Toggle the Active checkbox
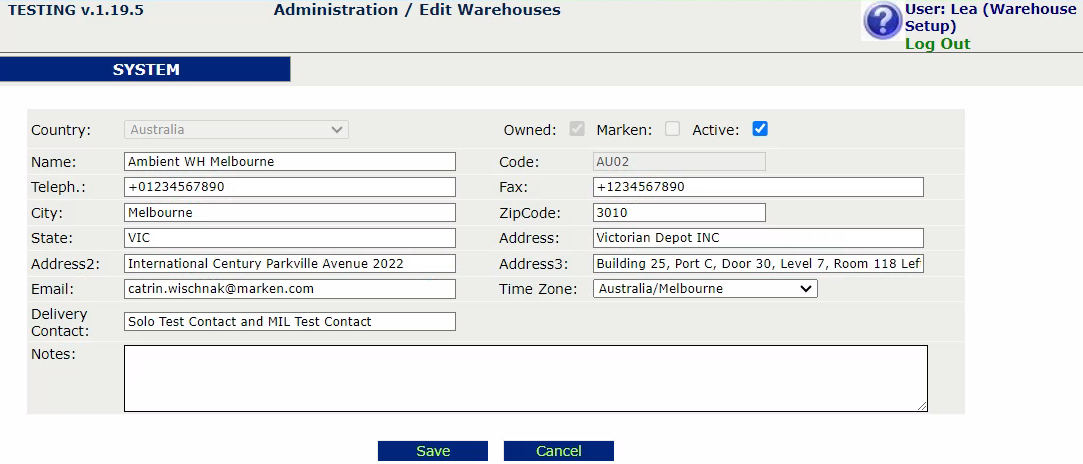 pyautogui.click(x=760, y=129)
